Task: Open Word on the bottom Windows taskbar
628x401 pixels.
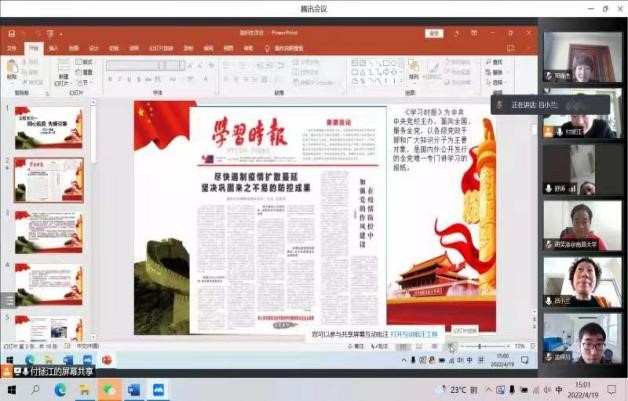Action: point(134,389)
